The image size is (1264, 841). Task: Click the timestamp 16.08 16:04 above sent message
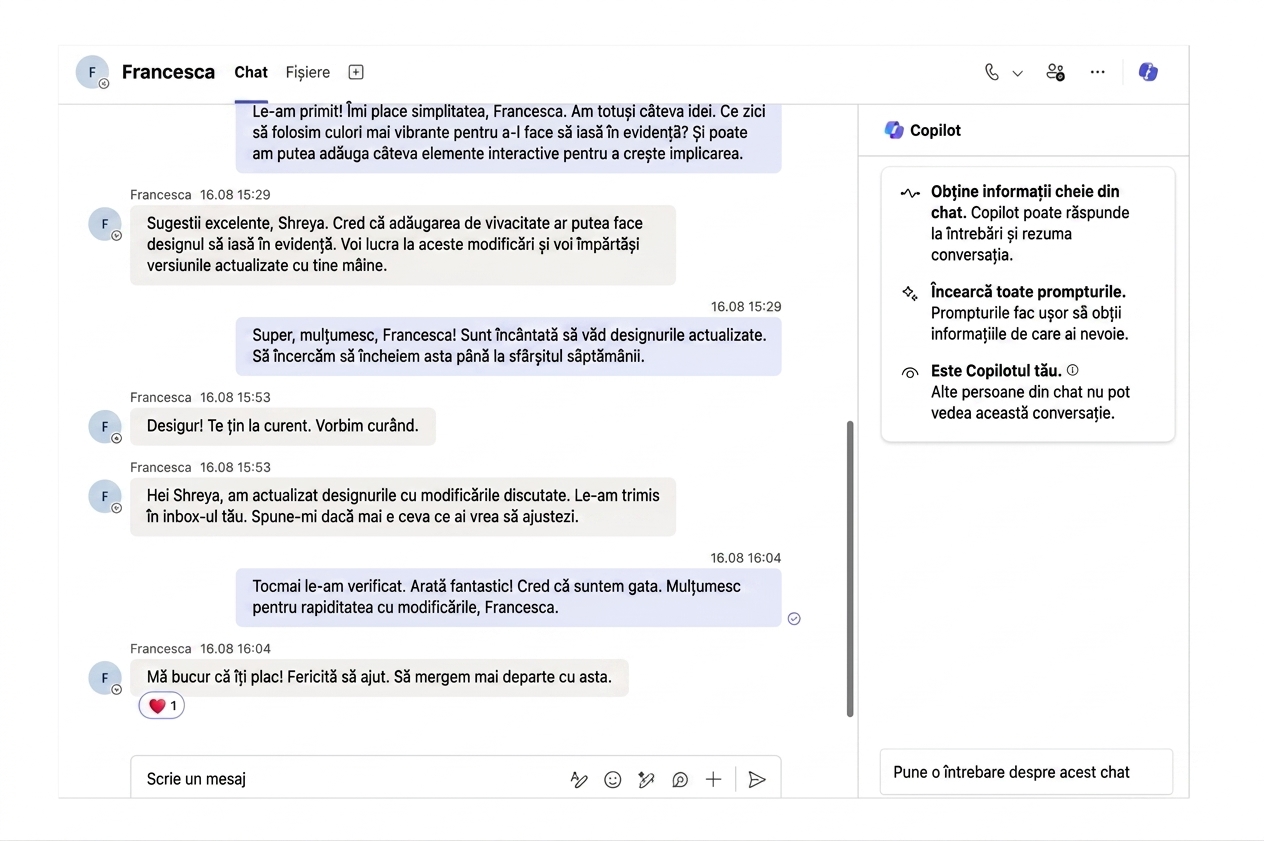tap(746, 558)
